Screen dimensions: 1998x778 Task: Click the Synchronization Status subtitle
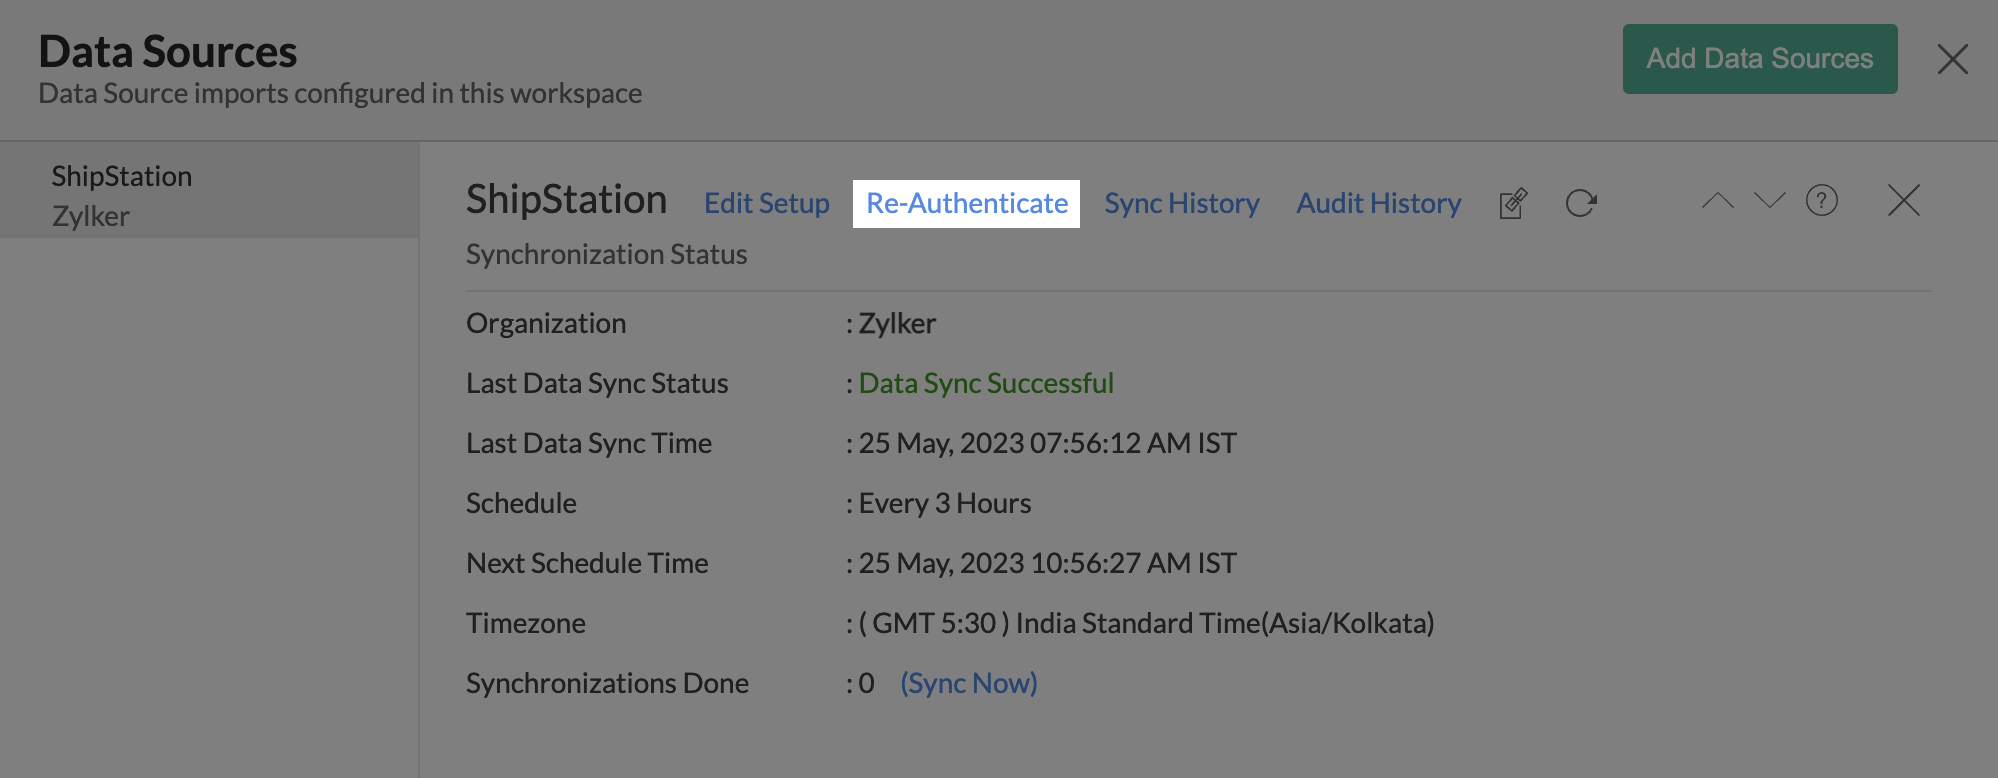tap(607, 255)
